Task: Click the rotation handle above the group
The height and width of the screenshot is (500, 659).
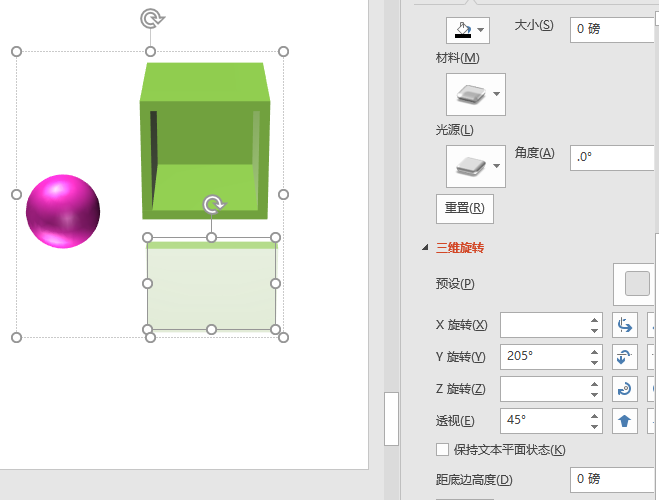Action: [151, 18]
